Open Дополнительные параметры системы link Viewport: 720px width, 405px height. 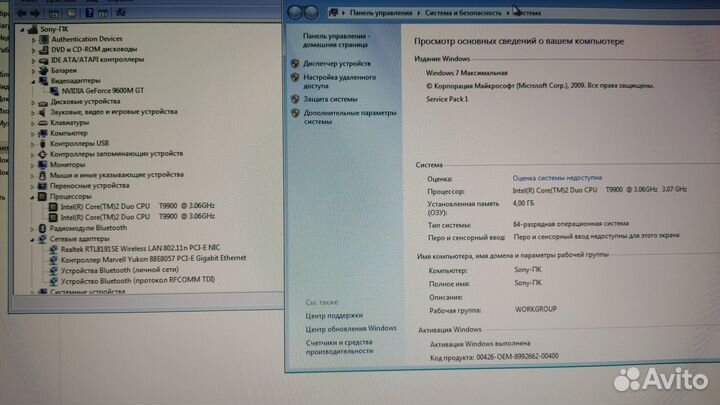(x=349, y=117)
